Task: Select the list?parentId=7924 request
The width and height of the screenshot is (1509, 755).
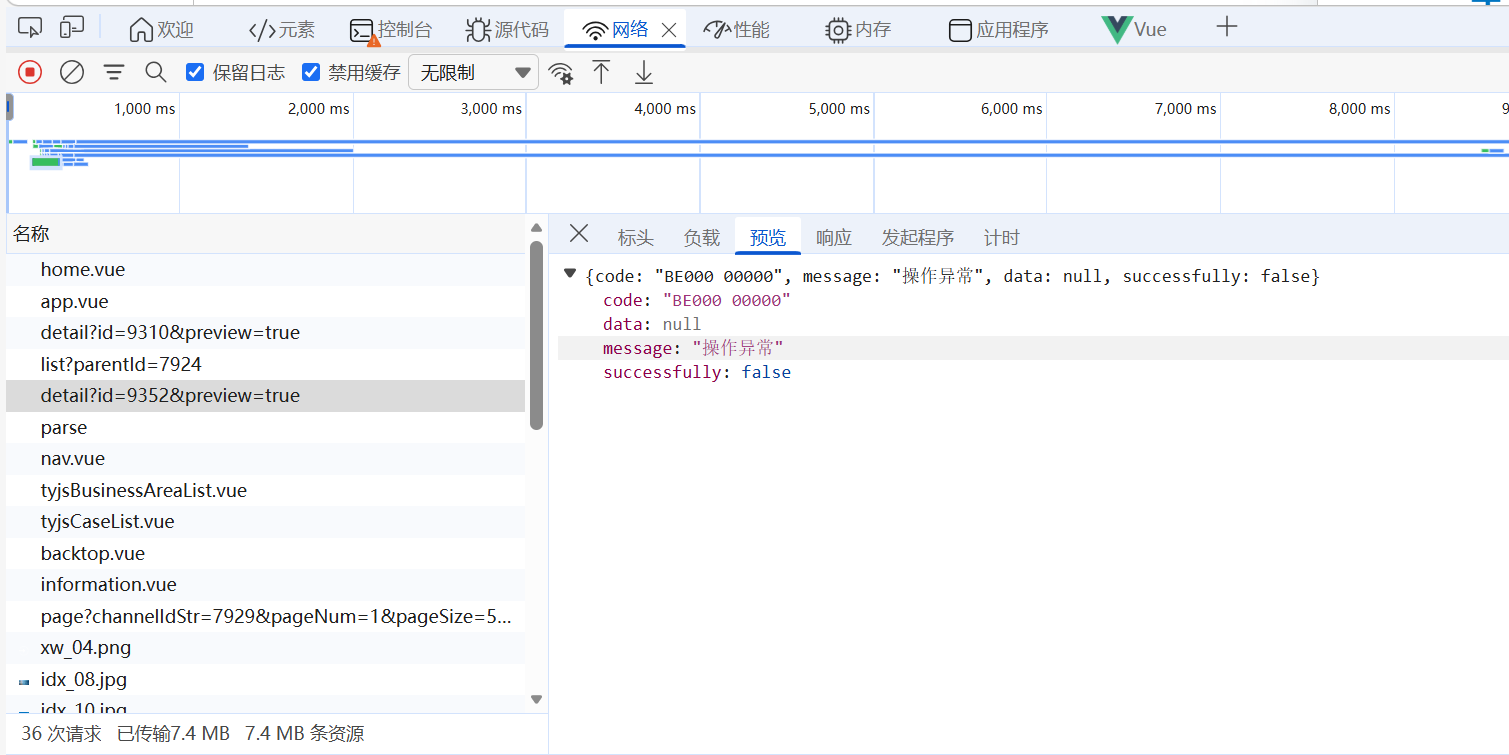Action: click(121, 364)
